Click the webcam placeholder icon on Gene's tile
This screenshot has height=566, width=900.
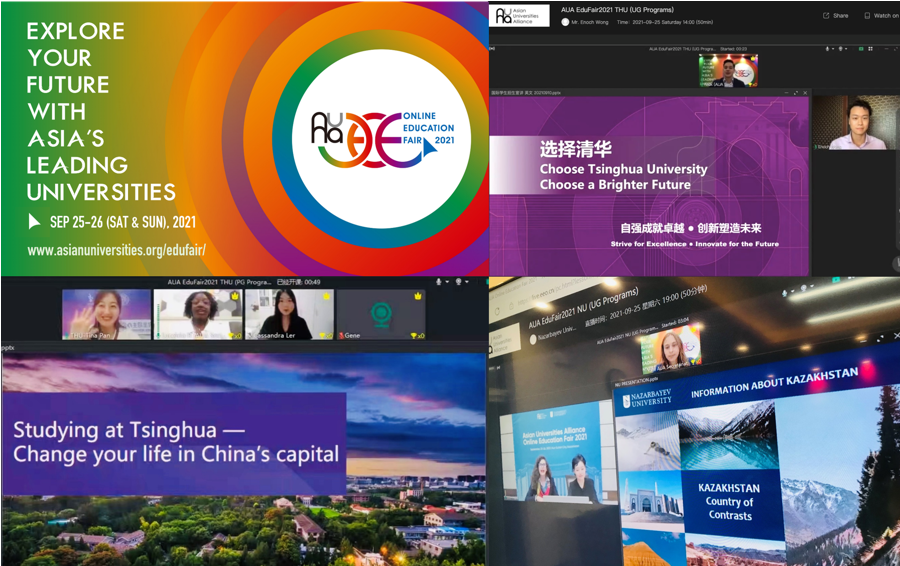[x=380, y=313]
